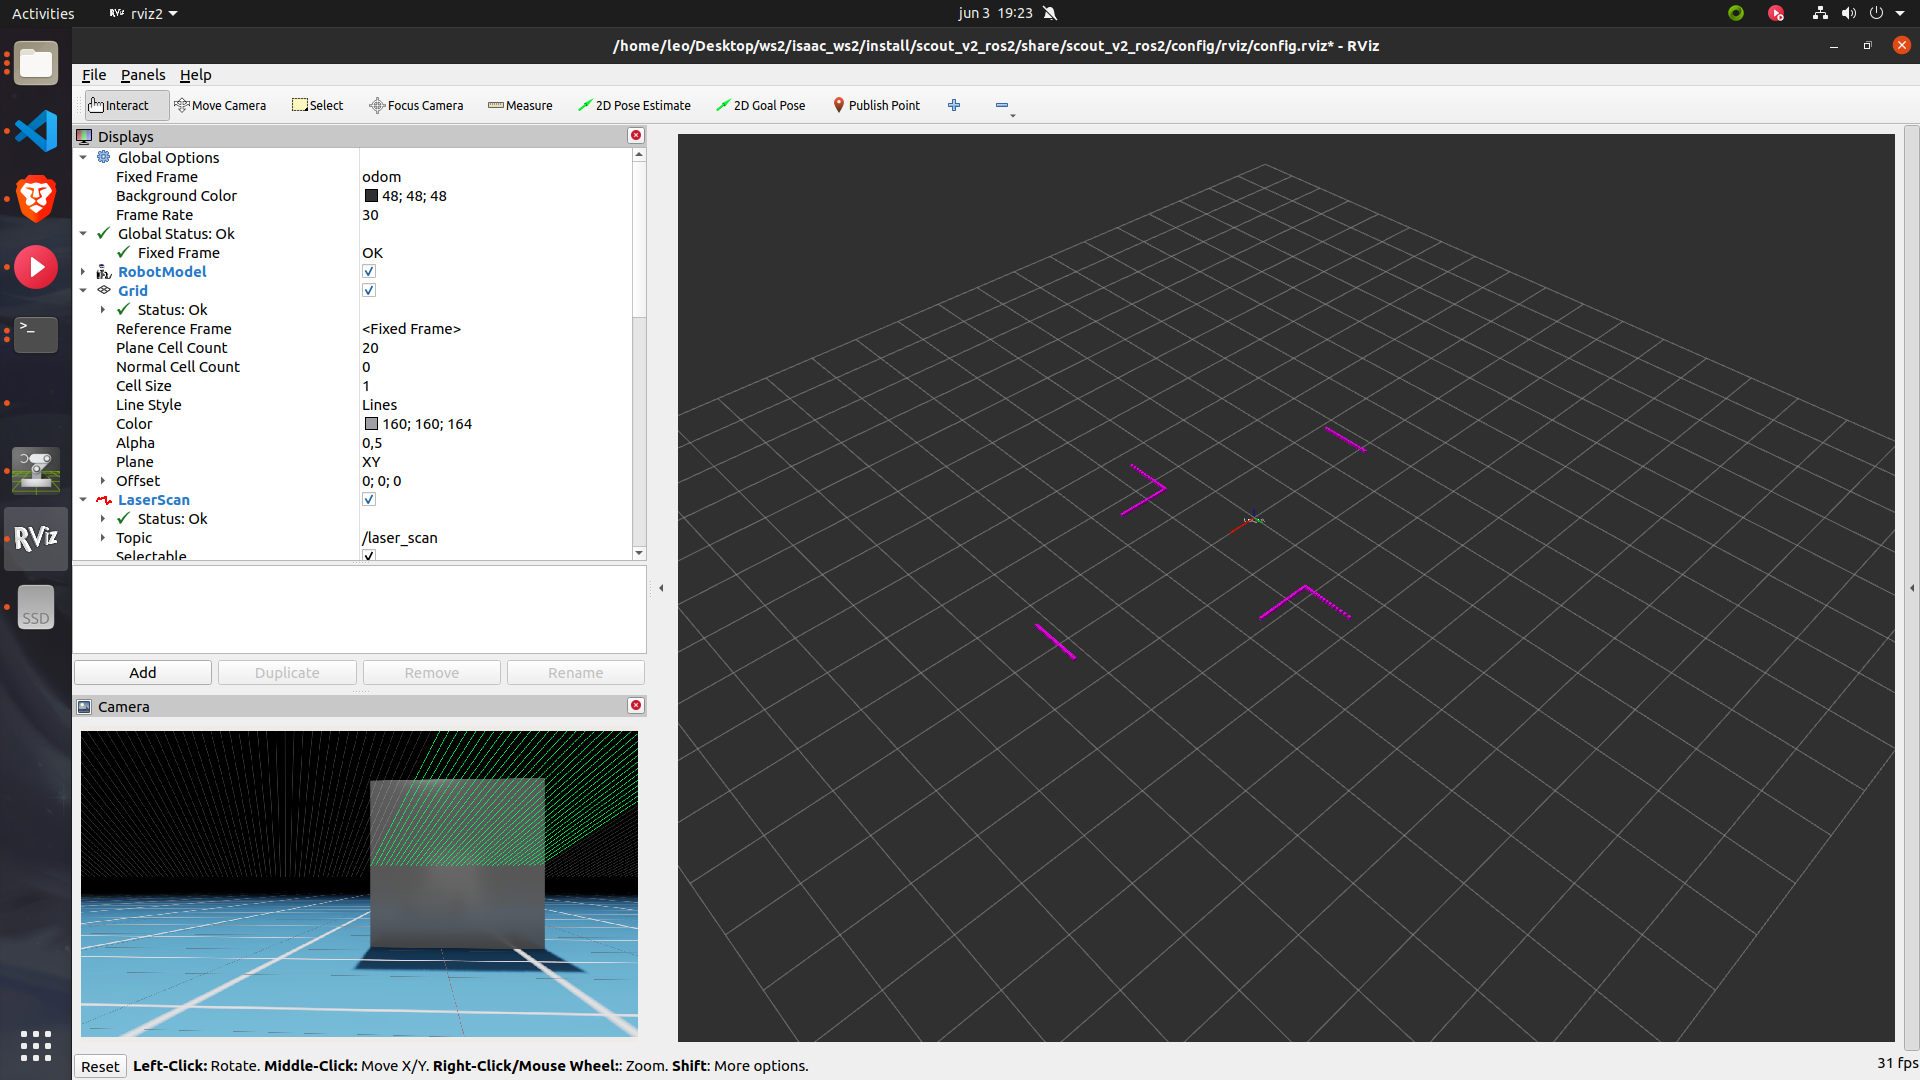The width and height of the screenshot is (1920, 1080).
Task: Open the Panels menu
Action: point(143,75)
